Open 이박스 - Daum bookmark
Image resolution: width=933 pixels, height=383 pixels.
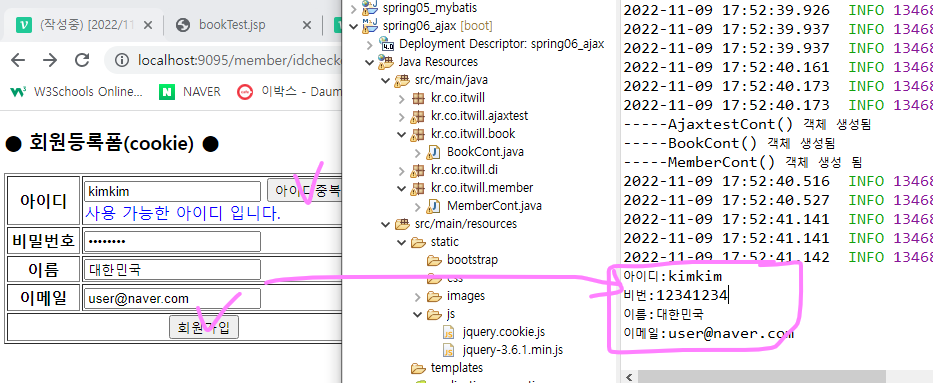click(290, 92)
